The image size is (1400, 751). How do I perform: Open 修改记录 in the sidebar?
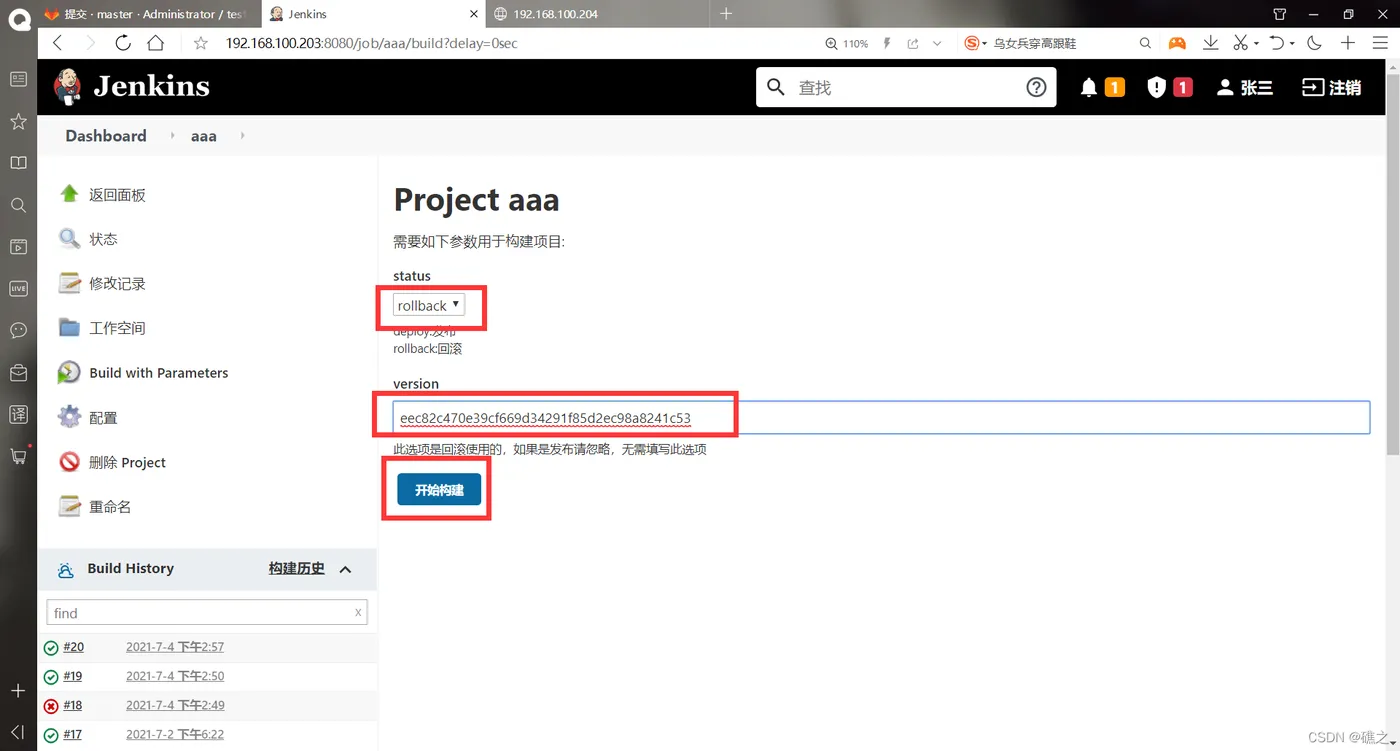tap(117, 283)
